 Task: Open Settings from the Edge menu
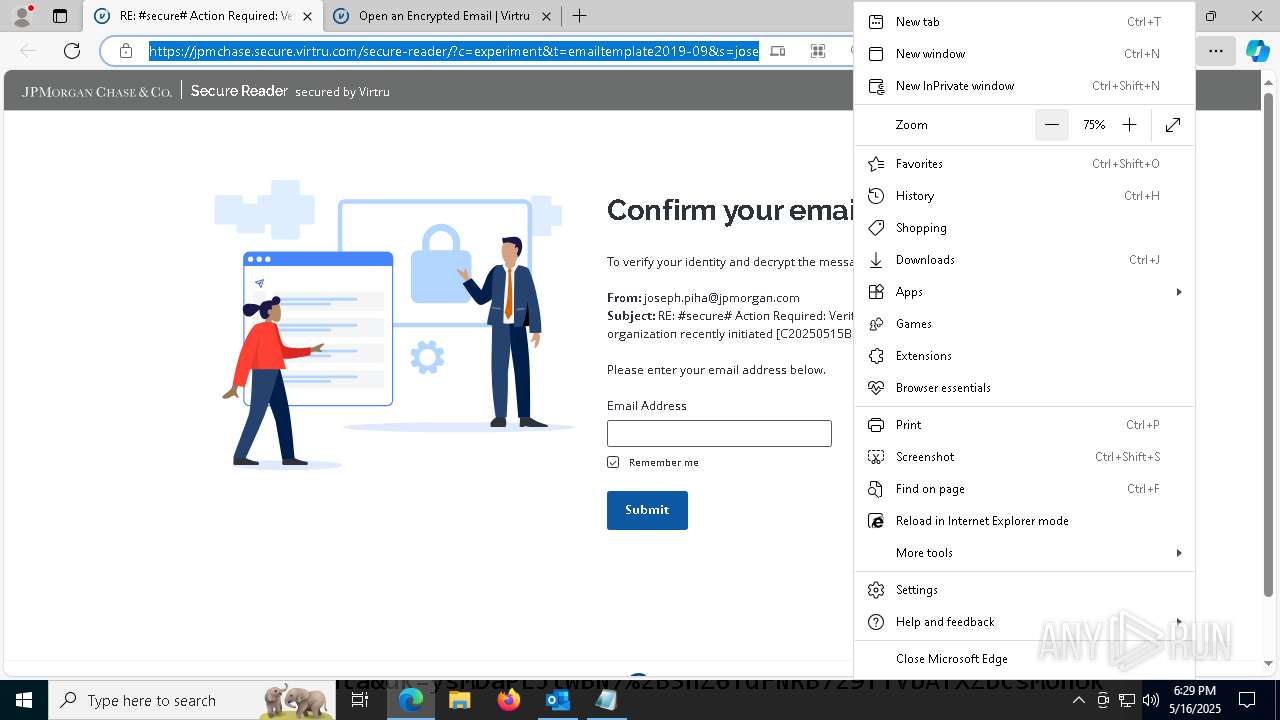pyautogui.click(x=1024, y=590)
